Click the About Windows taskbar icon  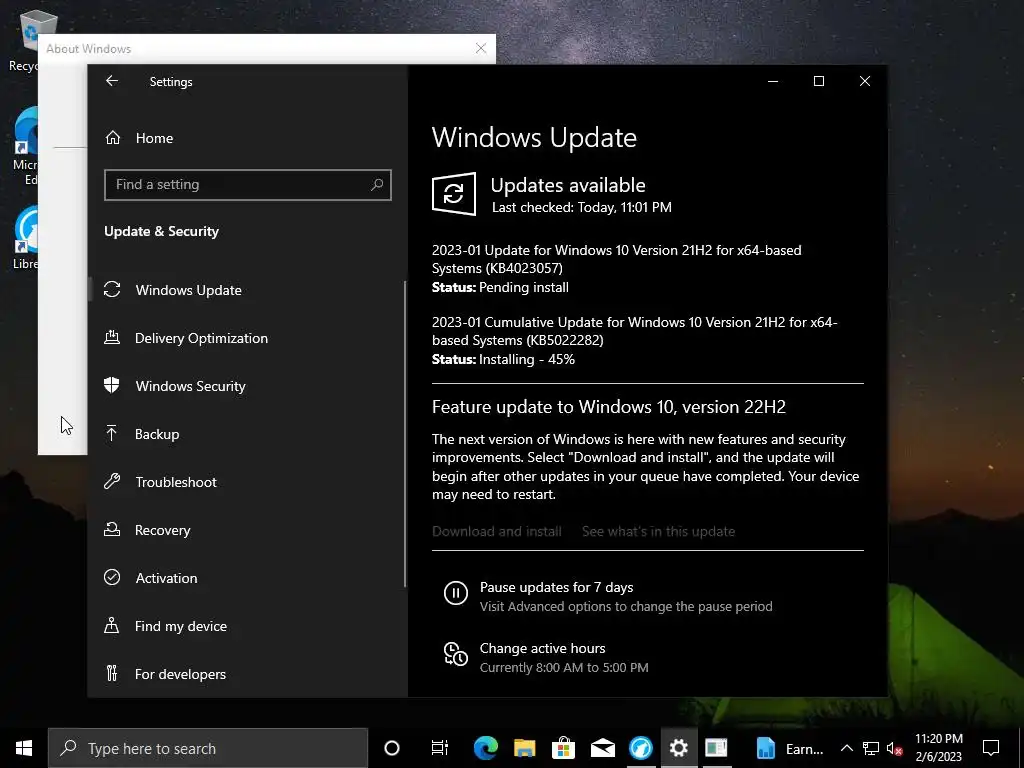[716, 748]
